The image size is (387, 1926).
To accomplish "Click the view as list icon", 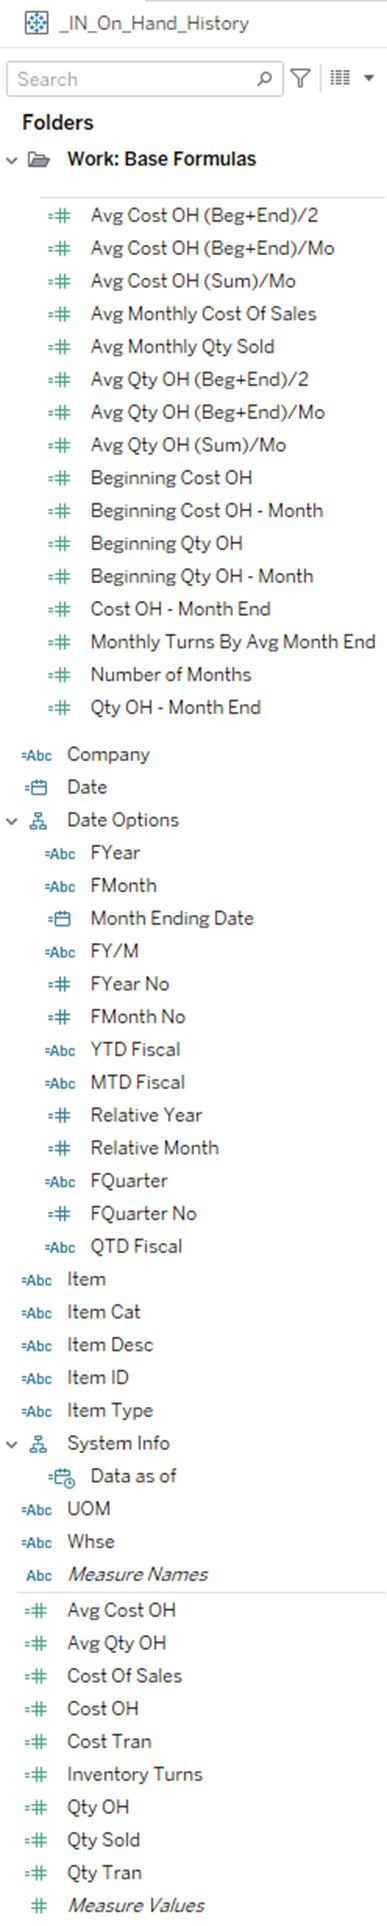I will [x=340, y=78].
